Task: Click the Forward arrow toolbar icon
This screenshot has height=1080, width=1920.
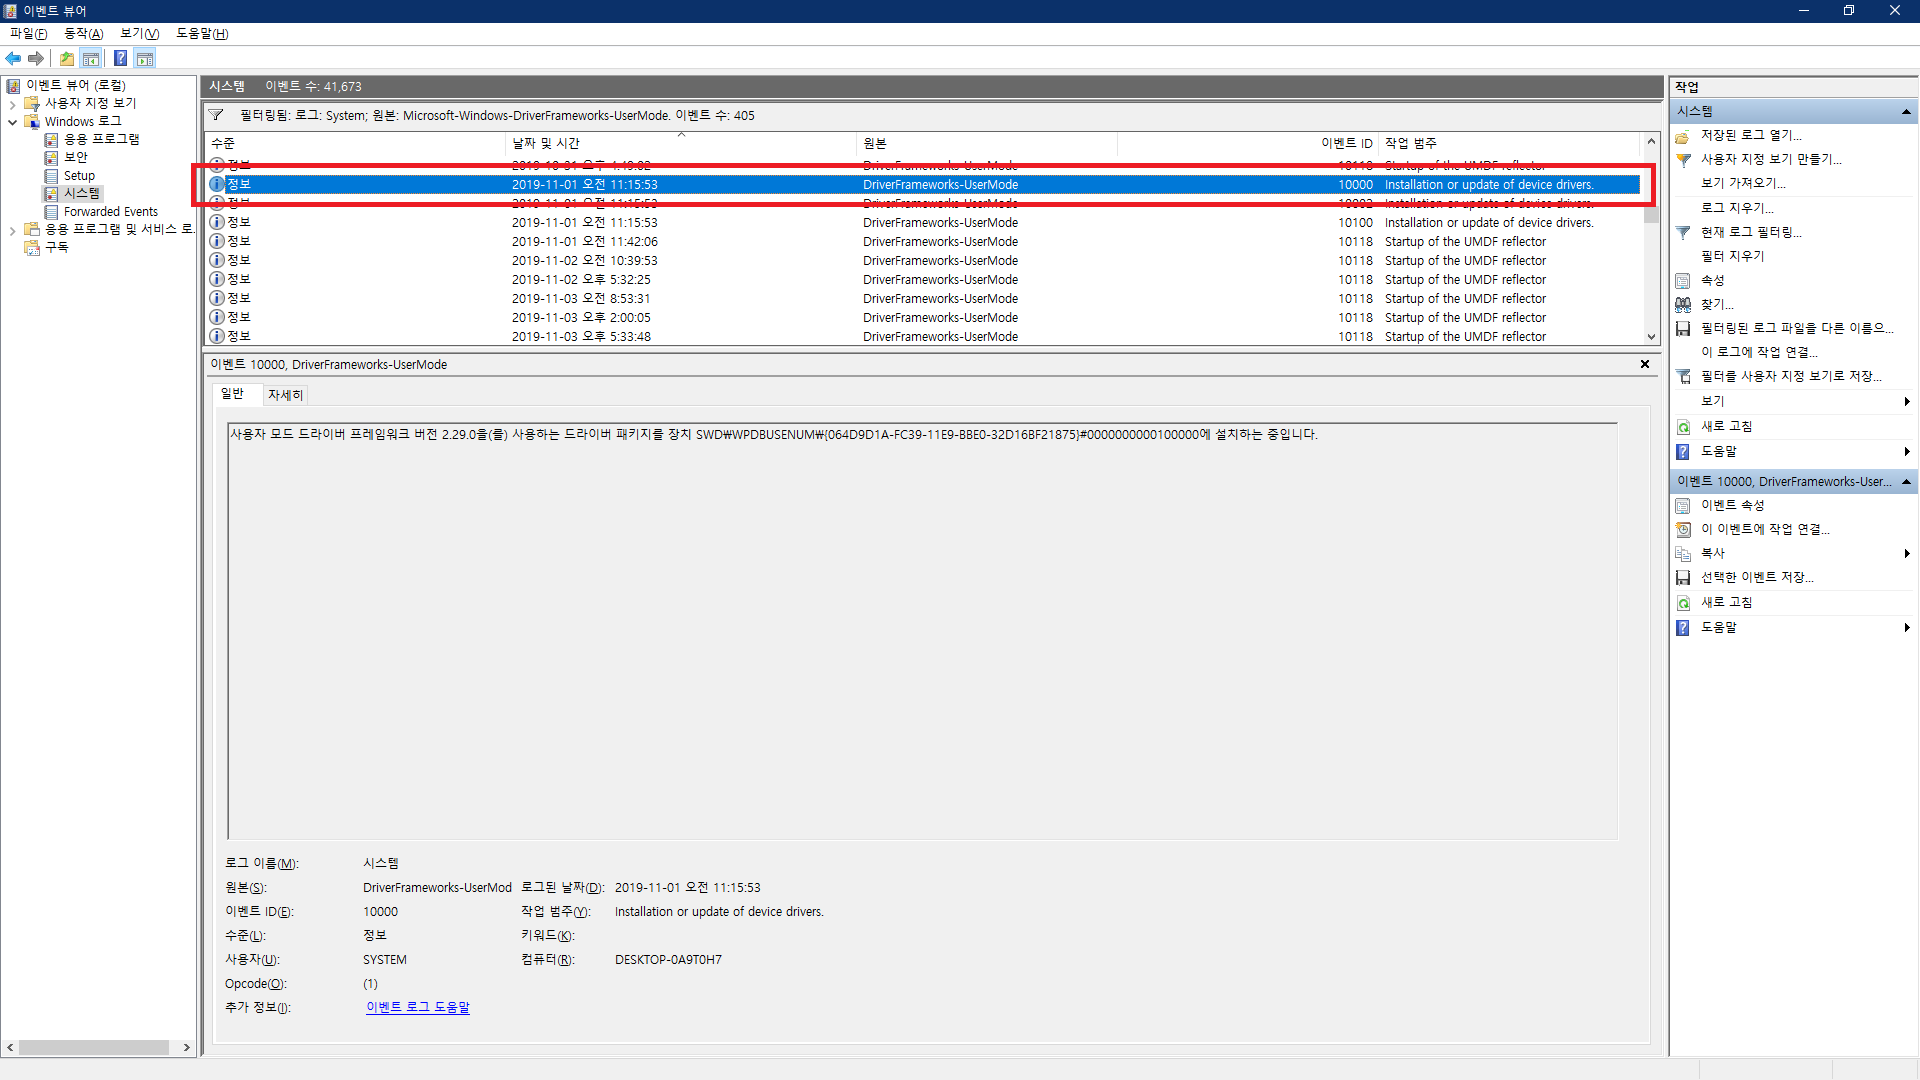Action: click(36, 58)
